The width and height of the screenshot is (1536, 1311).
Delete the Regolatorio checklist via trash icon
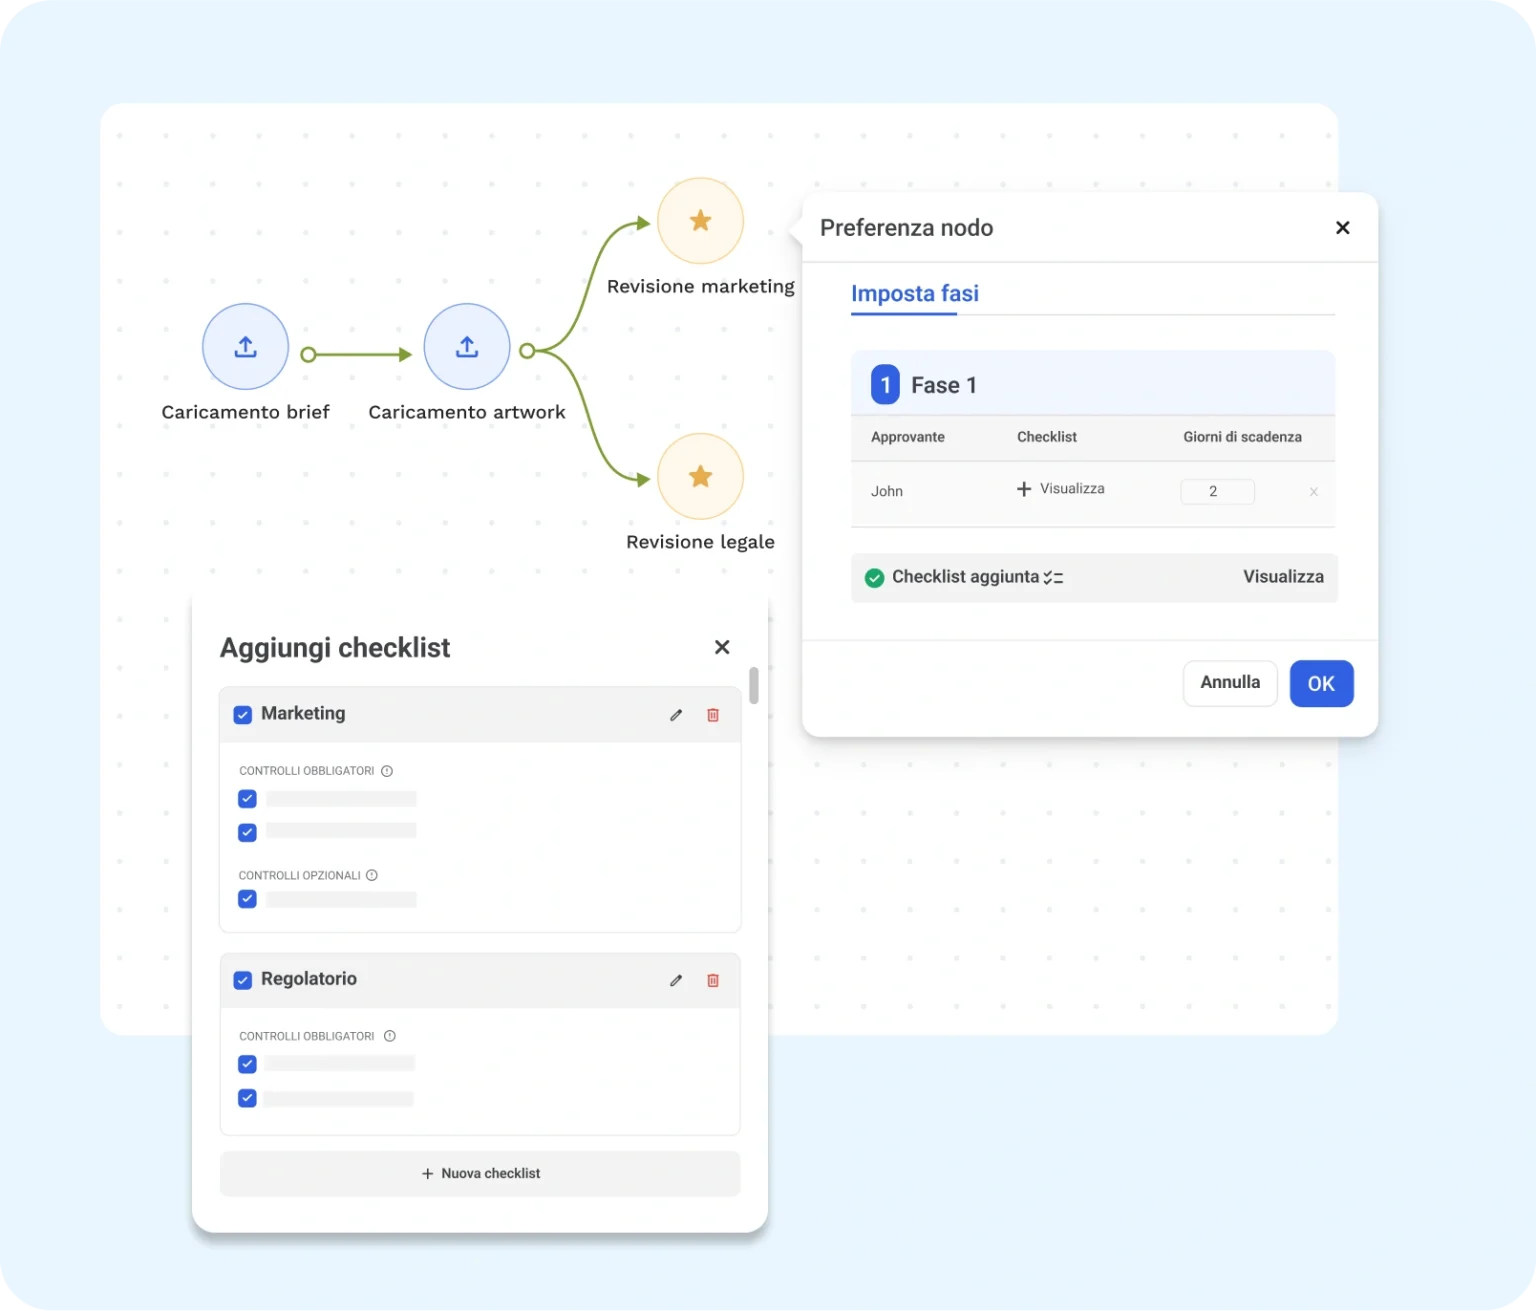tap(713, 980)
